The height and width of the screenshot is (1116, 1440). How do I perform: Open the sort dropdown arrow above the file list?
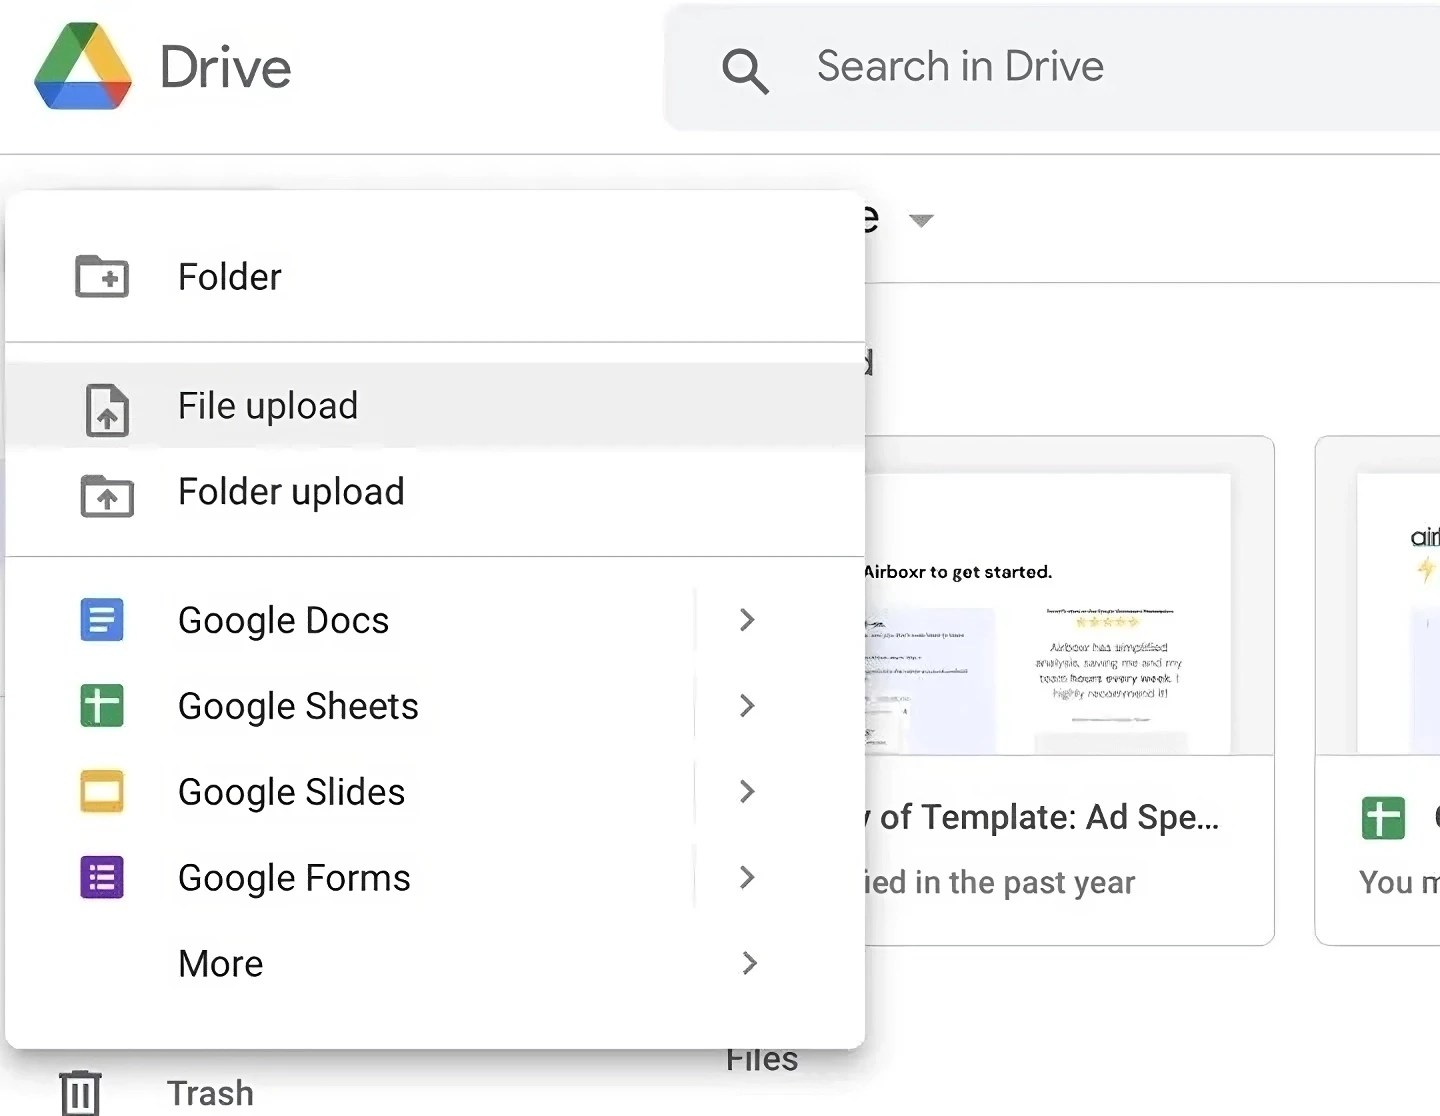[921, 220]
